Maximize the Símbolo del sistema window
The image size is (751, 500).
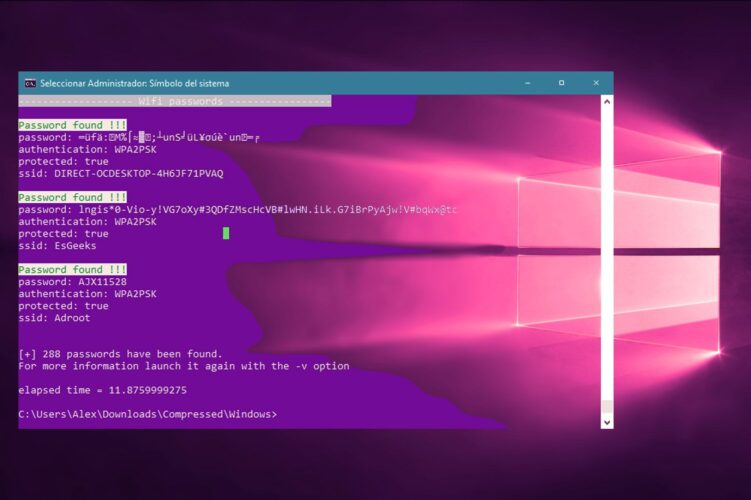561,83
